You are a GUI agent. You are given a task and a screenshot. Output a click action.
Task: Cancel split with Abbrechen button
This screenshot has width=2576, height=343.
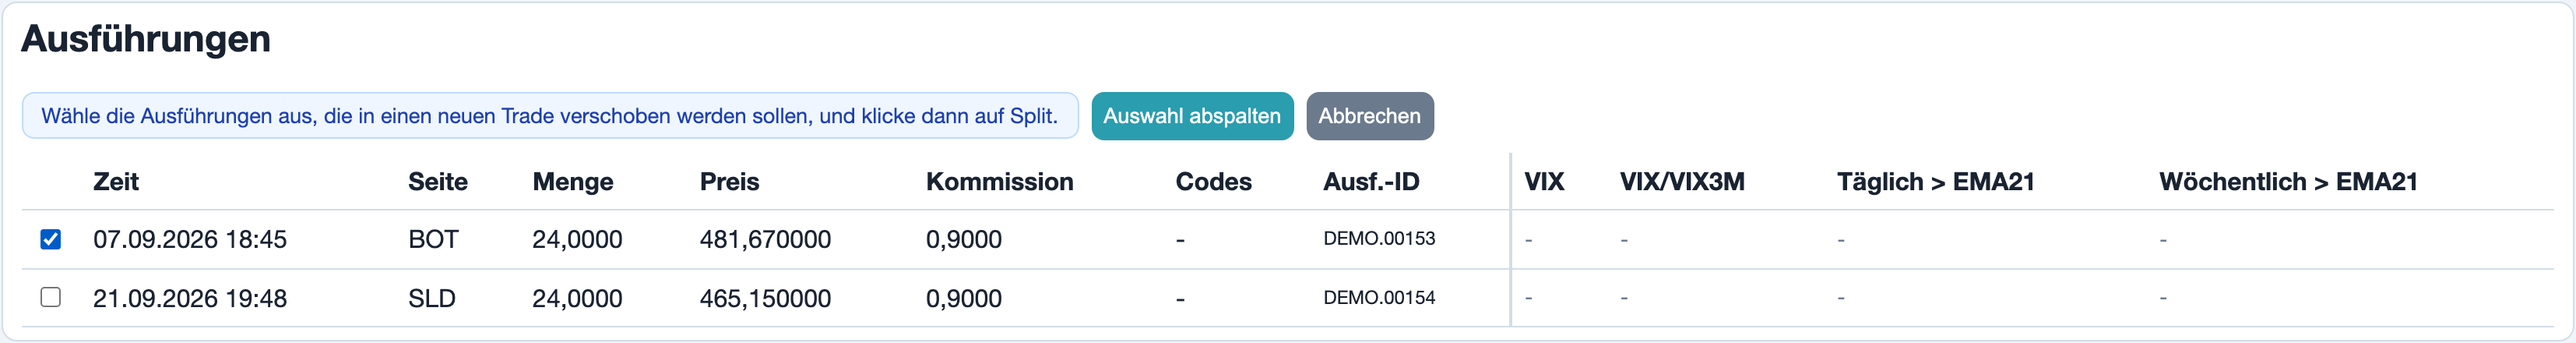[x=1369, y=116]
